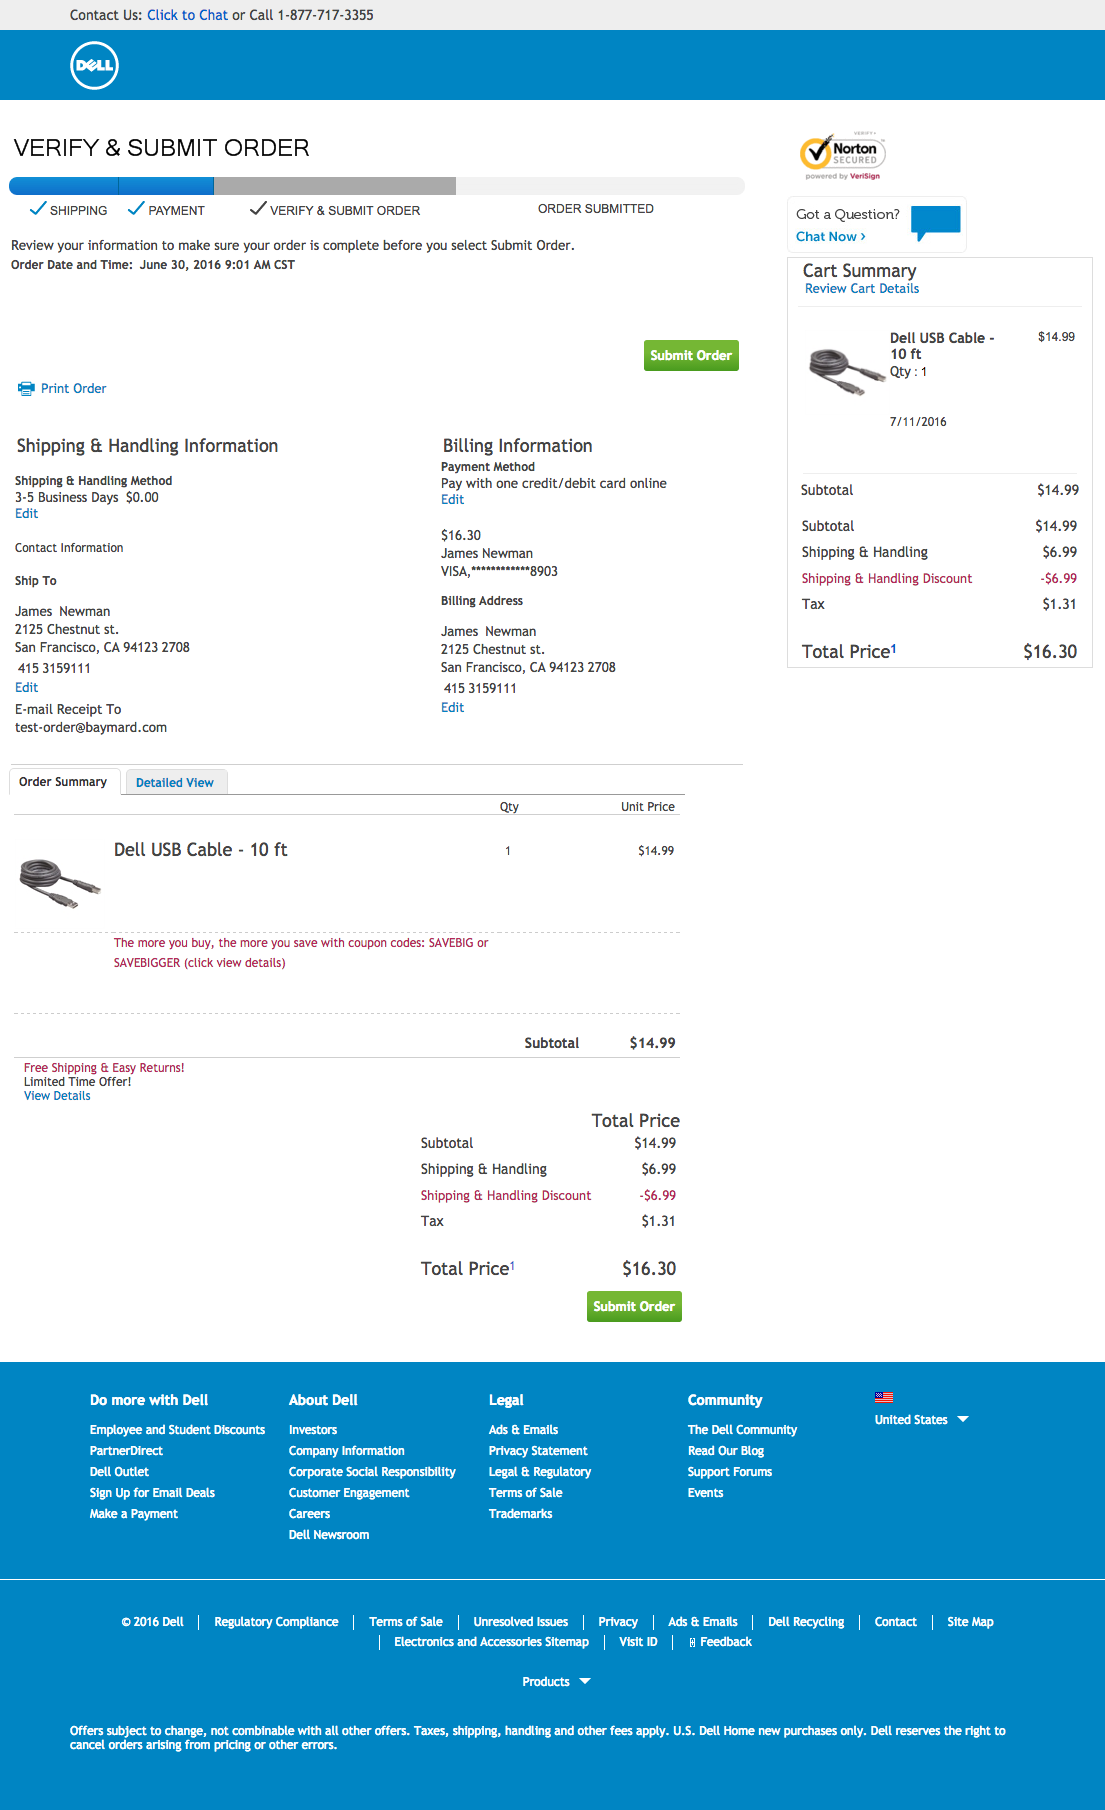Edit the Billing Address information
This screenshot has width=1105, height=1810.
pyautogui.click(x=452, y=707)
